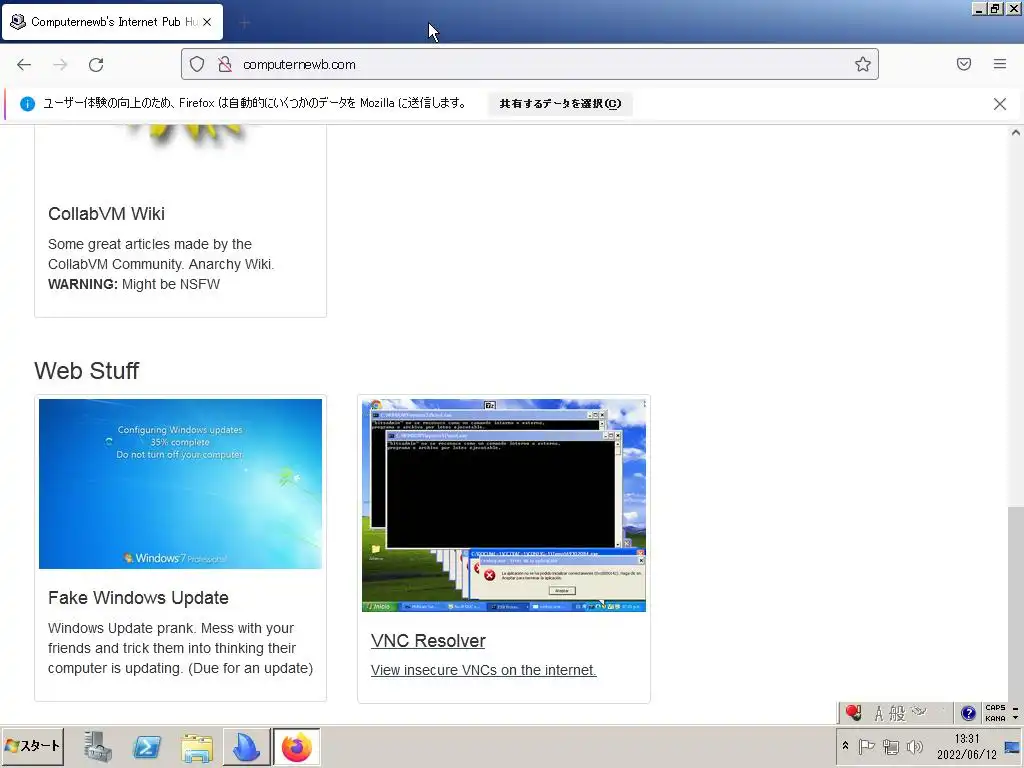This screenshot has width=1024, height=768.
Task: Open the language bar help question icon
Action: (x=968, y=712)
